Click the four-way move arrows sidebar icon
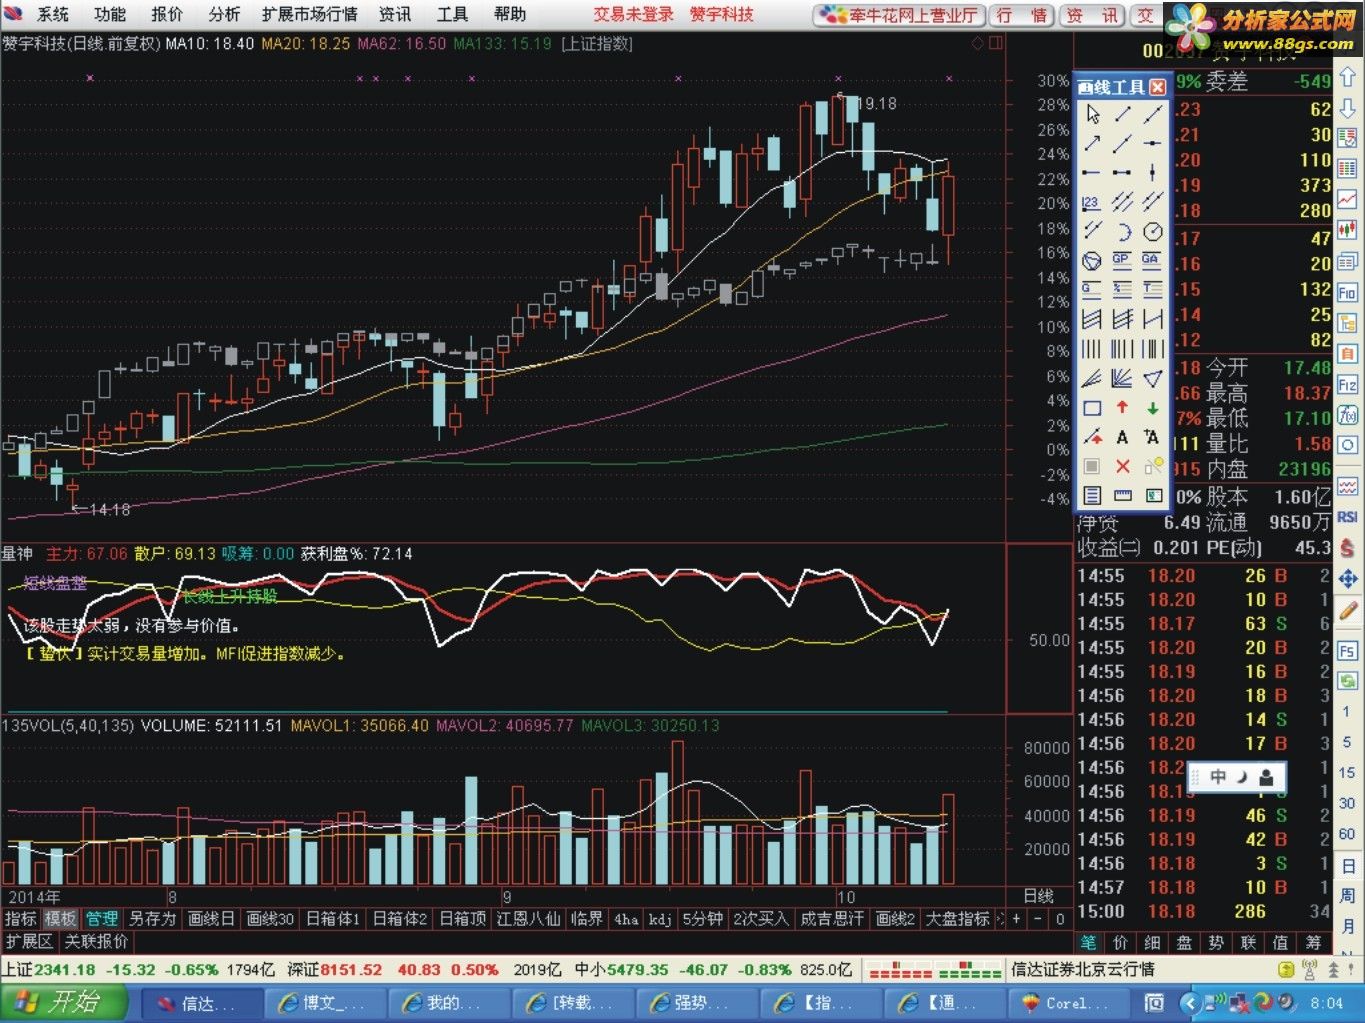 1348,579
